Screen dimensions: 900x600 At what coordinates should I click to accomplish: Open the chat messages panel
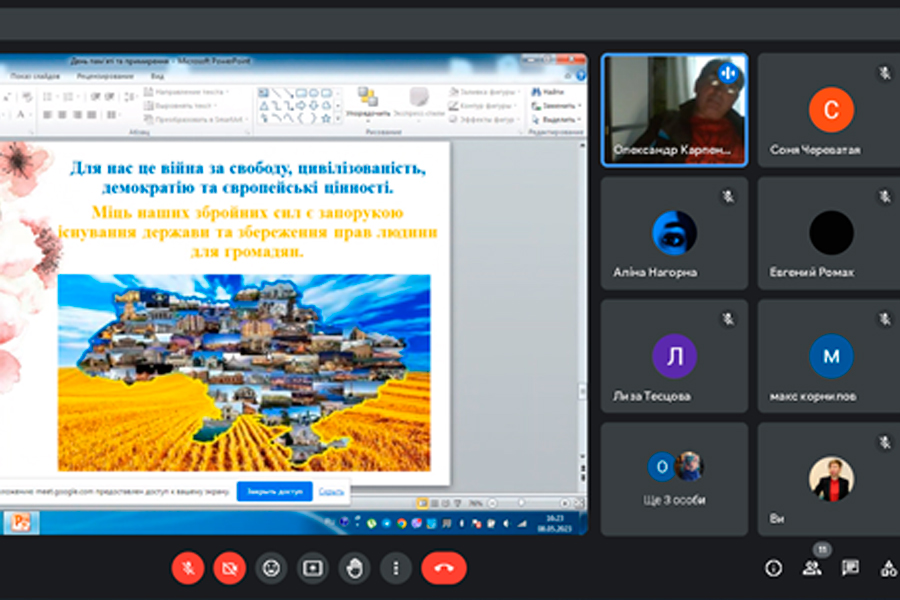850,568
